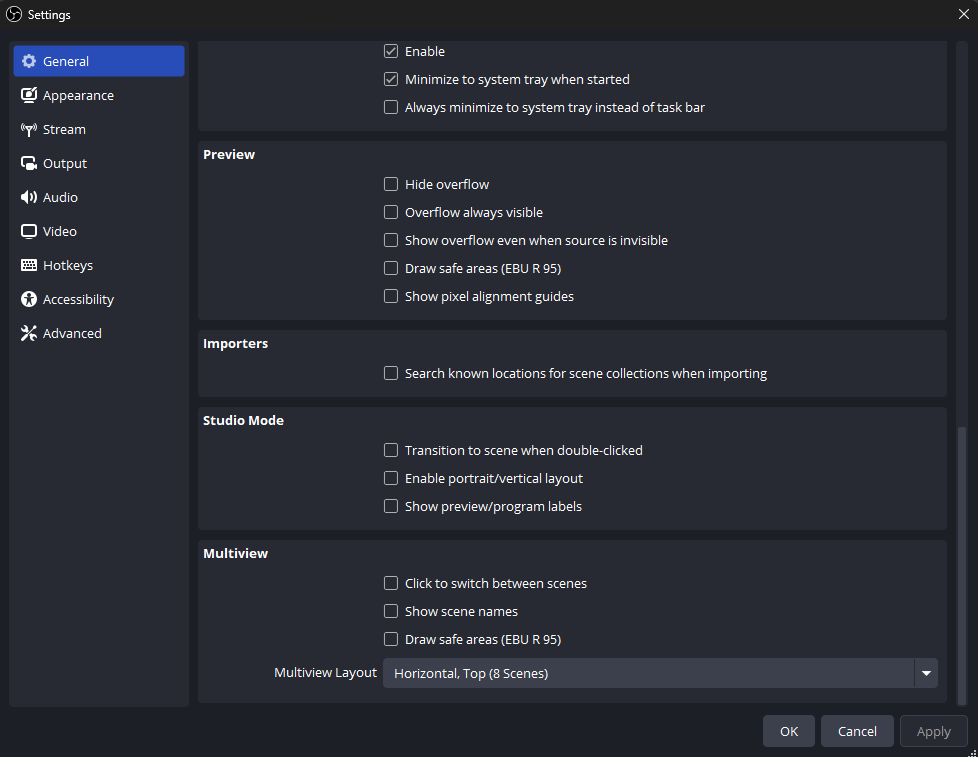This screenshot has width=978, height=757.
Task: Click the OBS logo in the title bar
Action: 14,14
